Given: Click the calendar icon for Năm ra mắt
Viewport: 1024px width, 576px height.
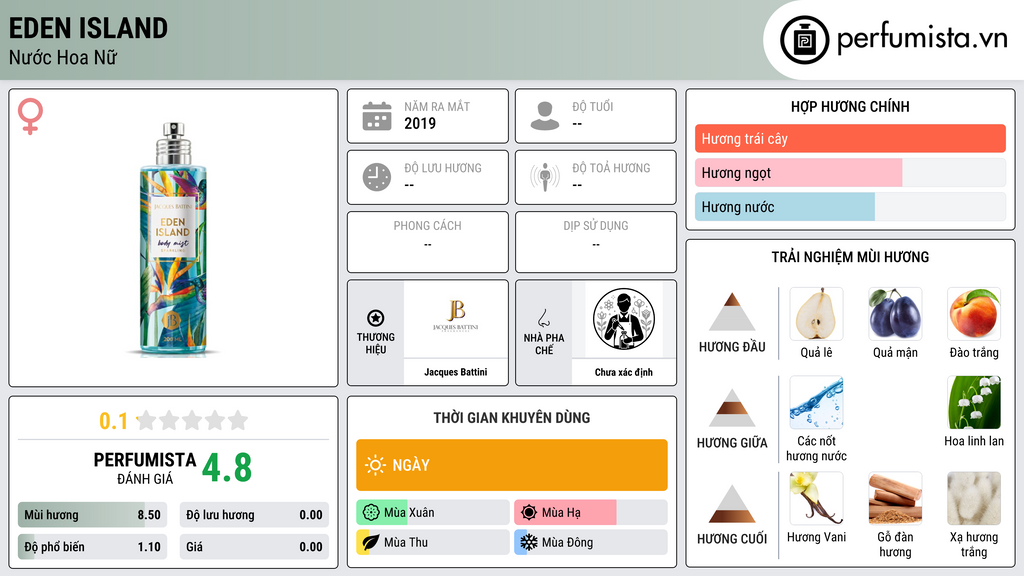Looking at the screenshot, I should pos(377,116).
